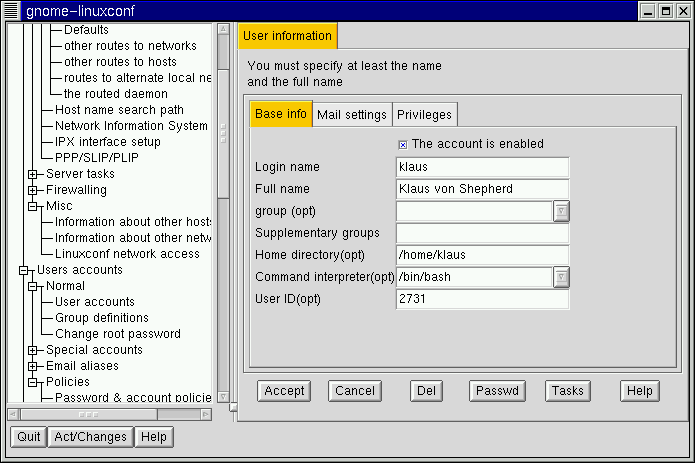Screen dimensions: 695x463
Task: Expand the Email aliases tree node
Action: point(33,366)
